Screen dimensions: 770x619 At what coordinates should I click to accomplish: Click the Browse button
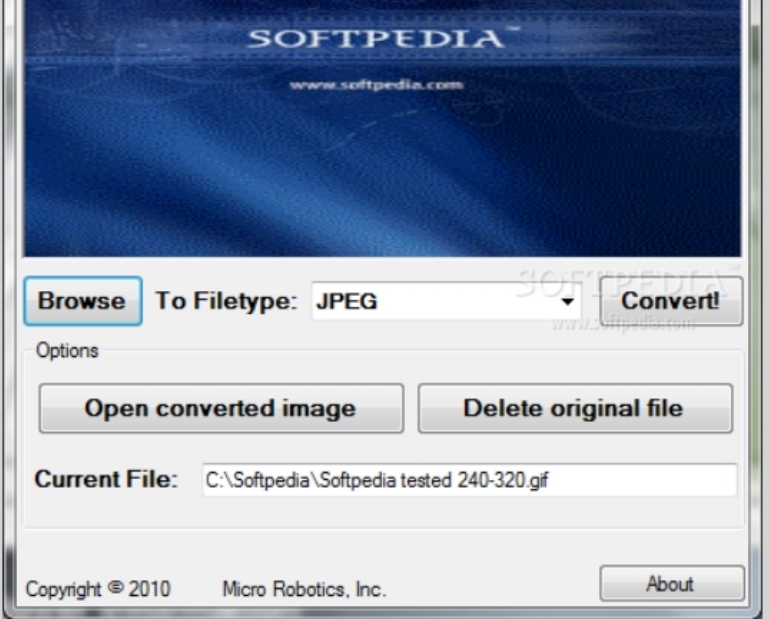tap(82, 301)
